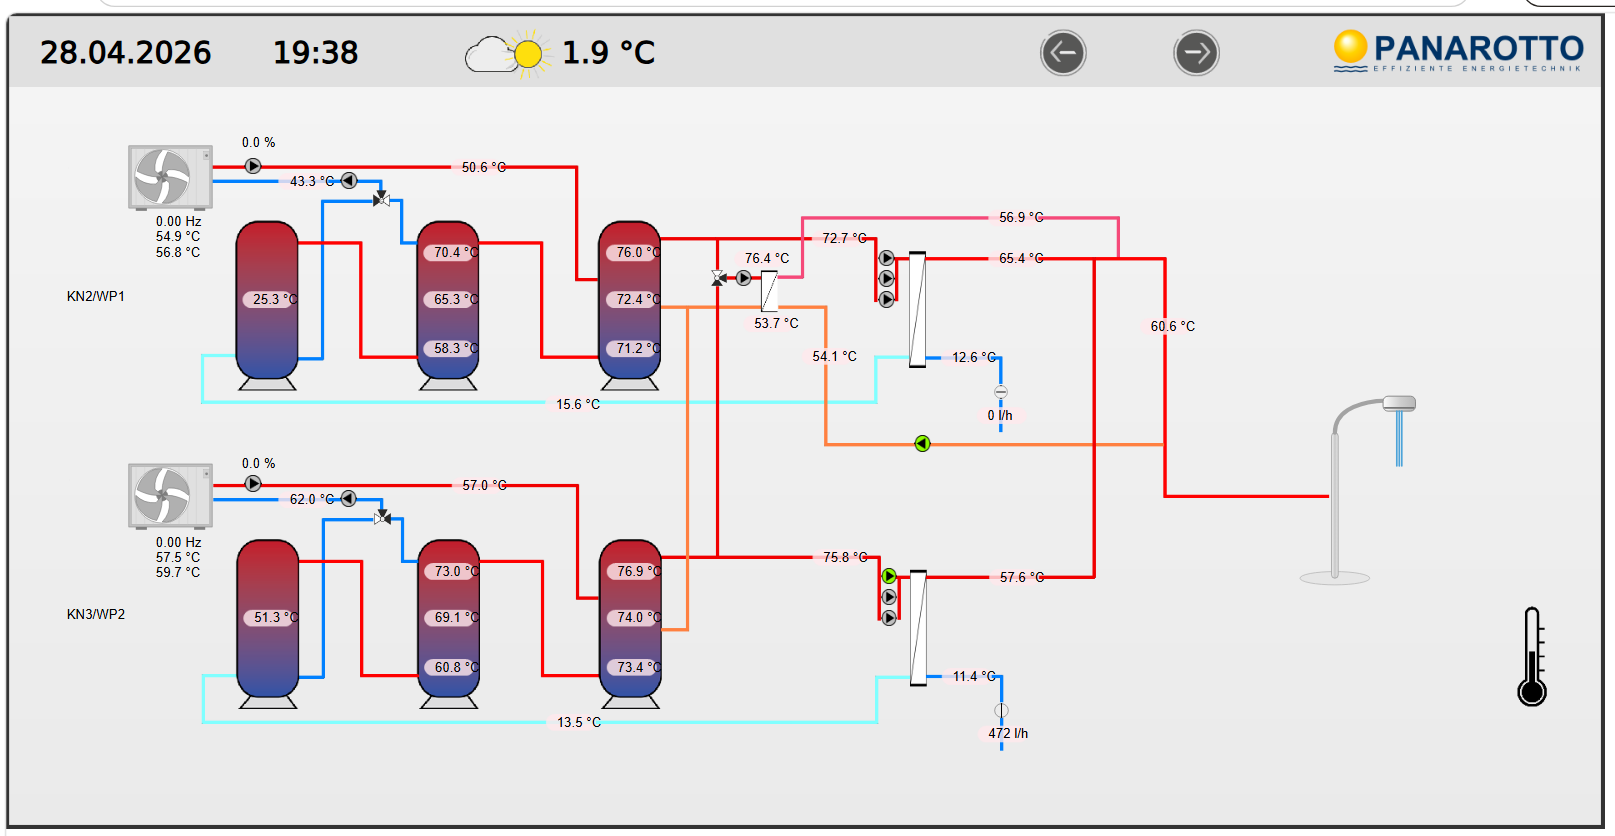Click the flow meter above 0 l/h
The image size is (1615, 836).
tap(1001, 392)
